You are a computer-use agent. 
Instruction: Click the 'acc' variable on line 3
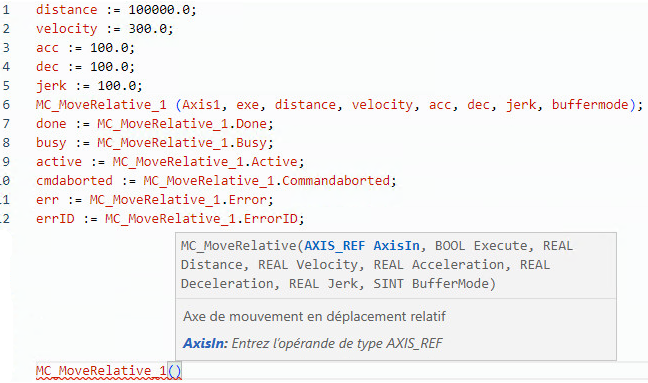point(48,48)
